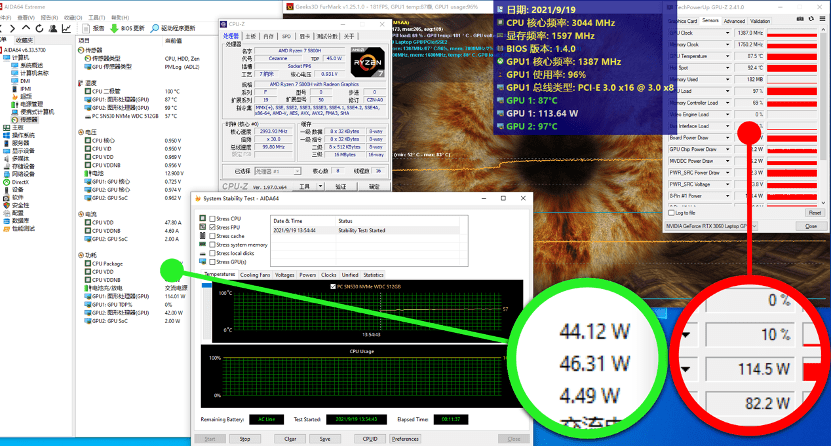Switch to Statistics tab
Screen dimensions: 832x446
pos(373,275)
